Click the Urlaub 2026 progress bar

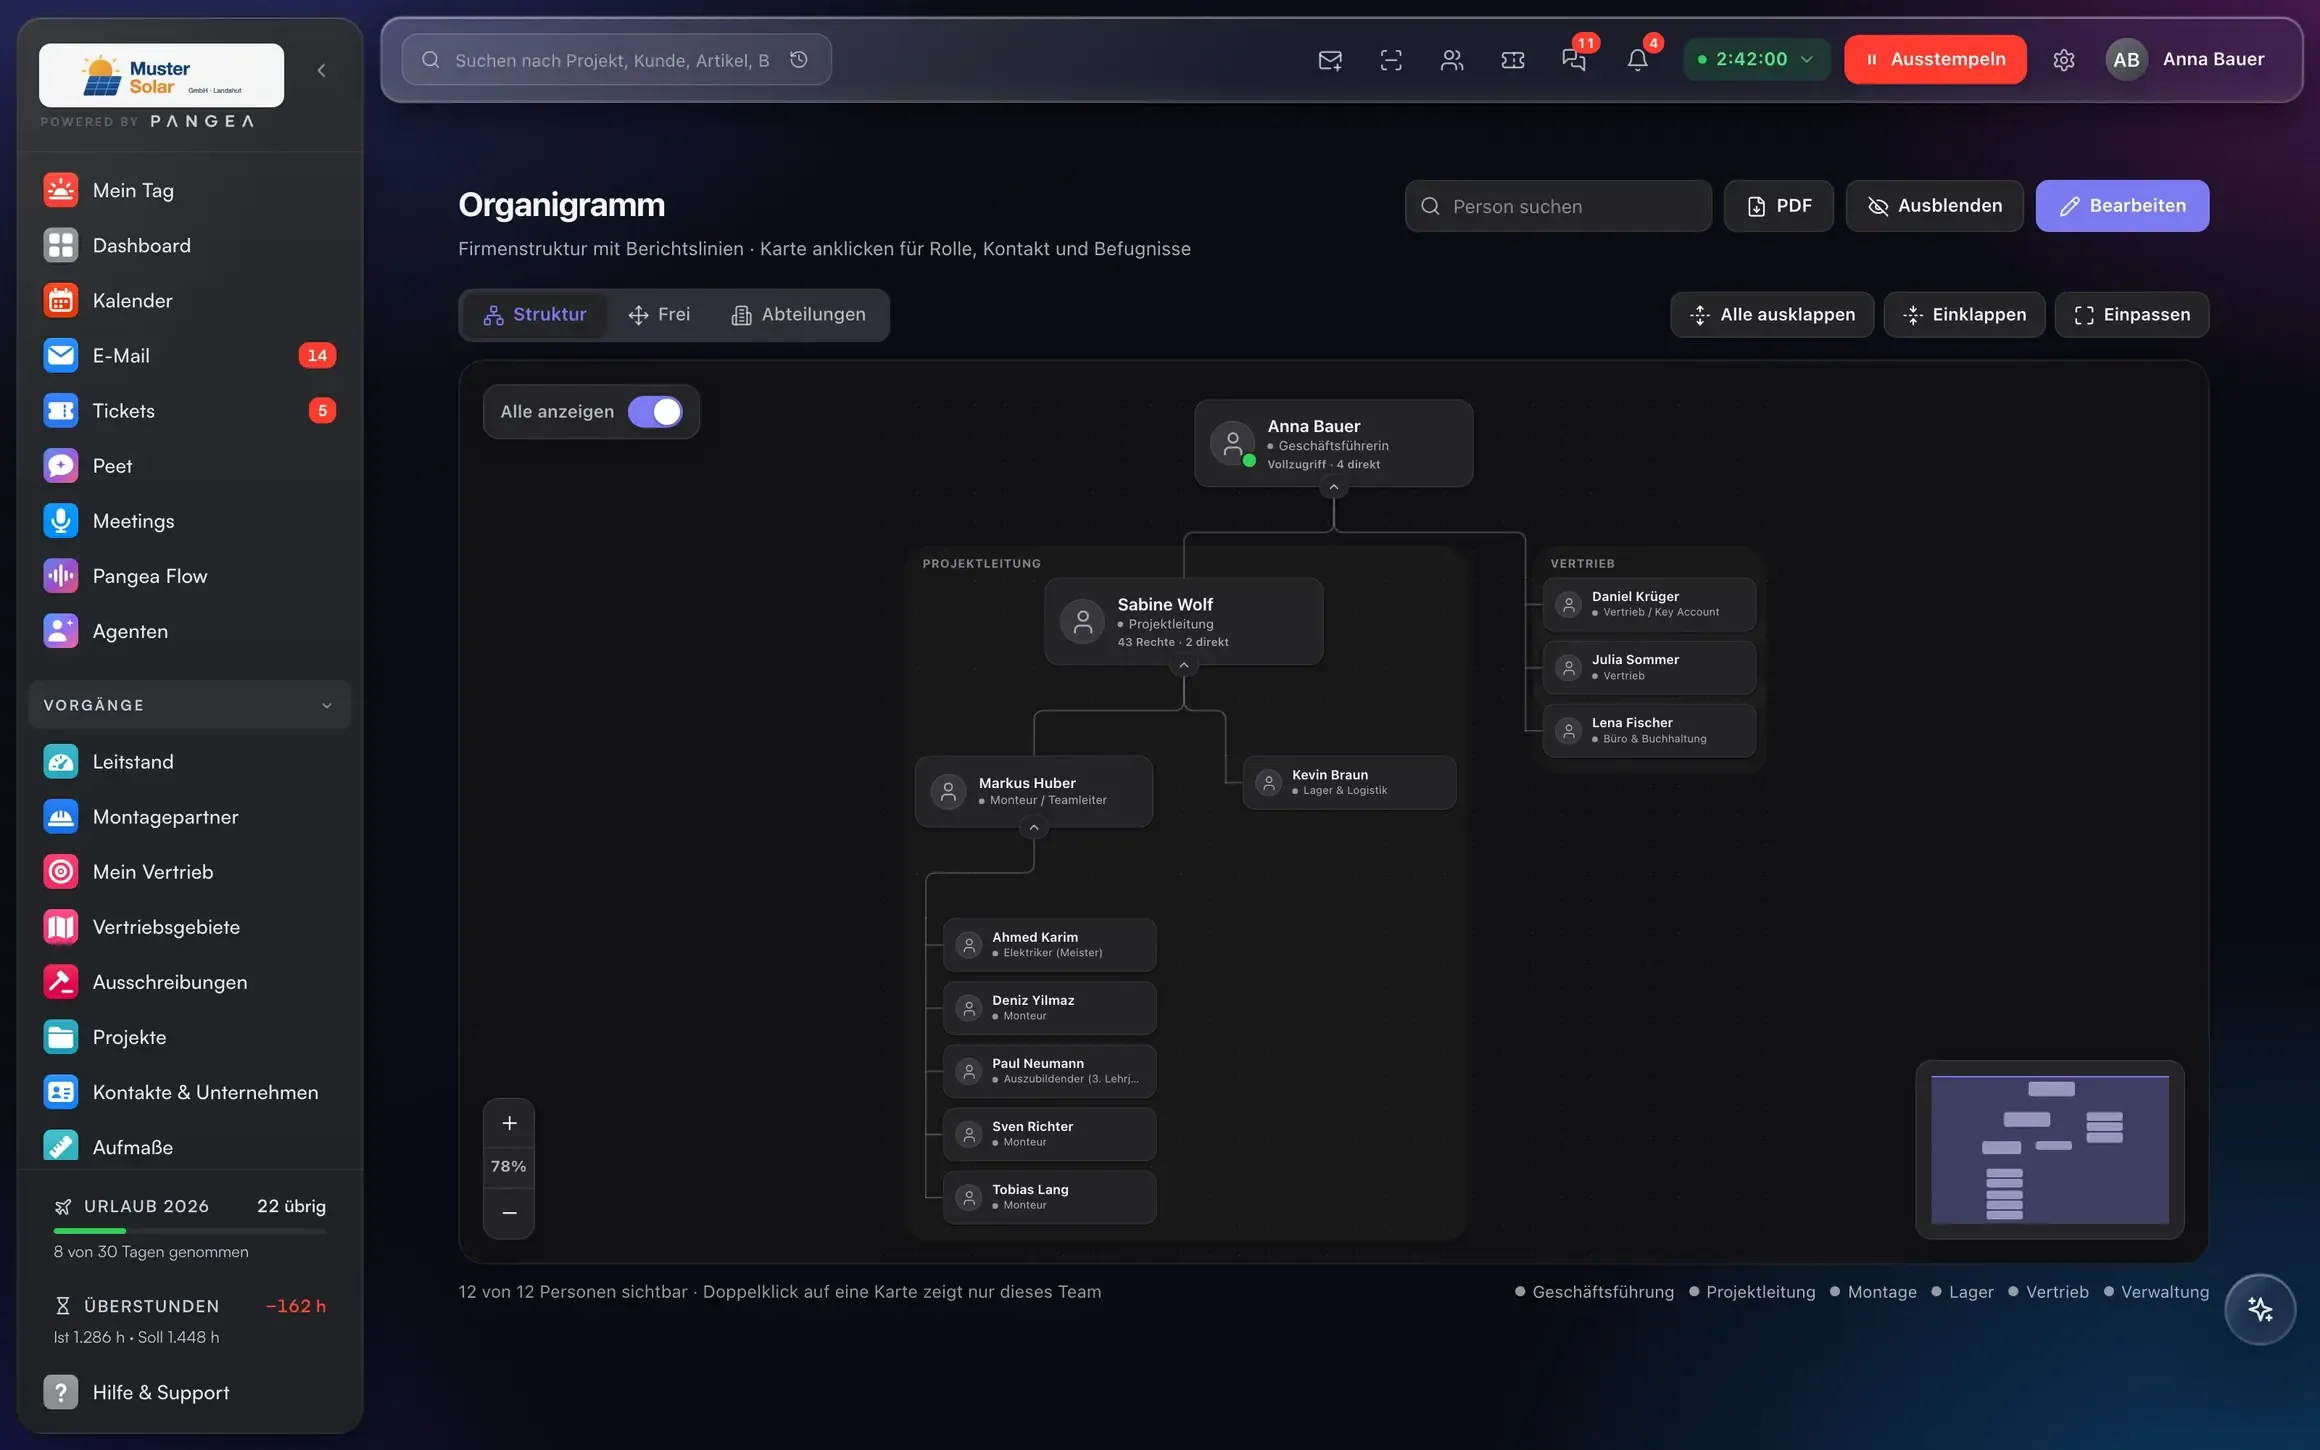coord(190,1230)
